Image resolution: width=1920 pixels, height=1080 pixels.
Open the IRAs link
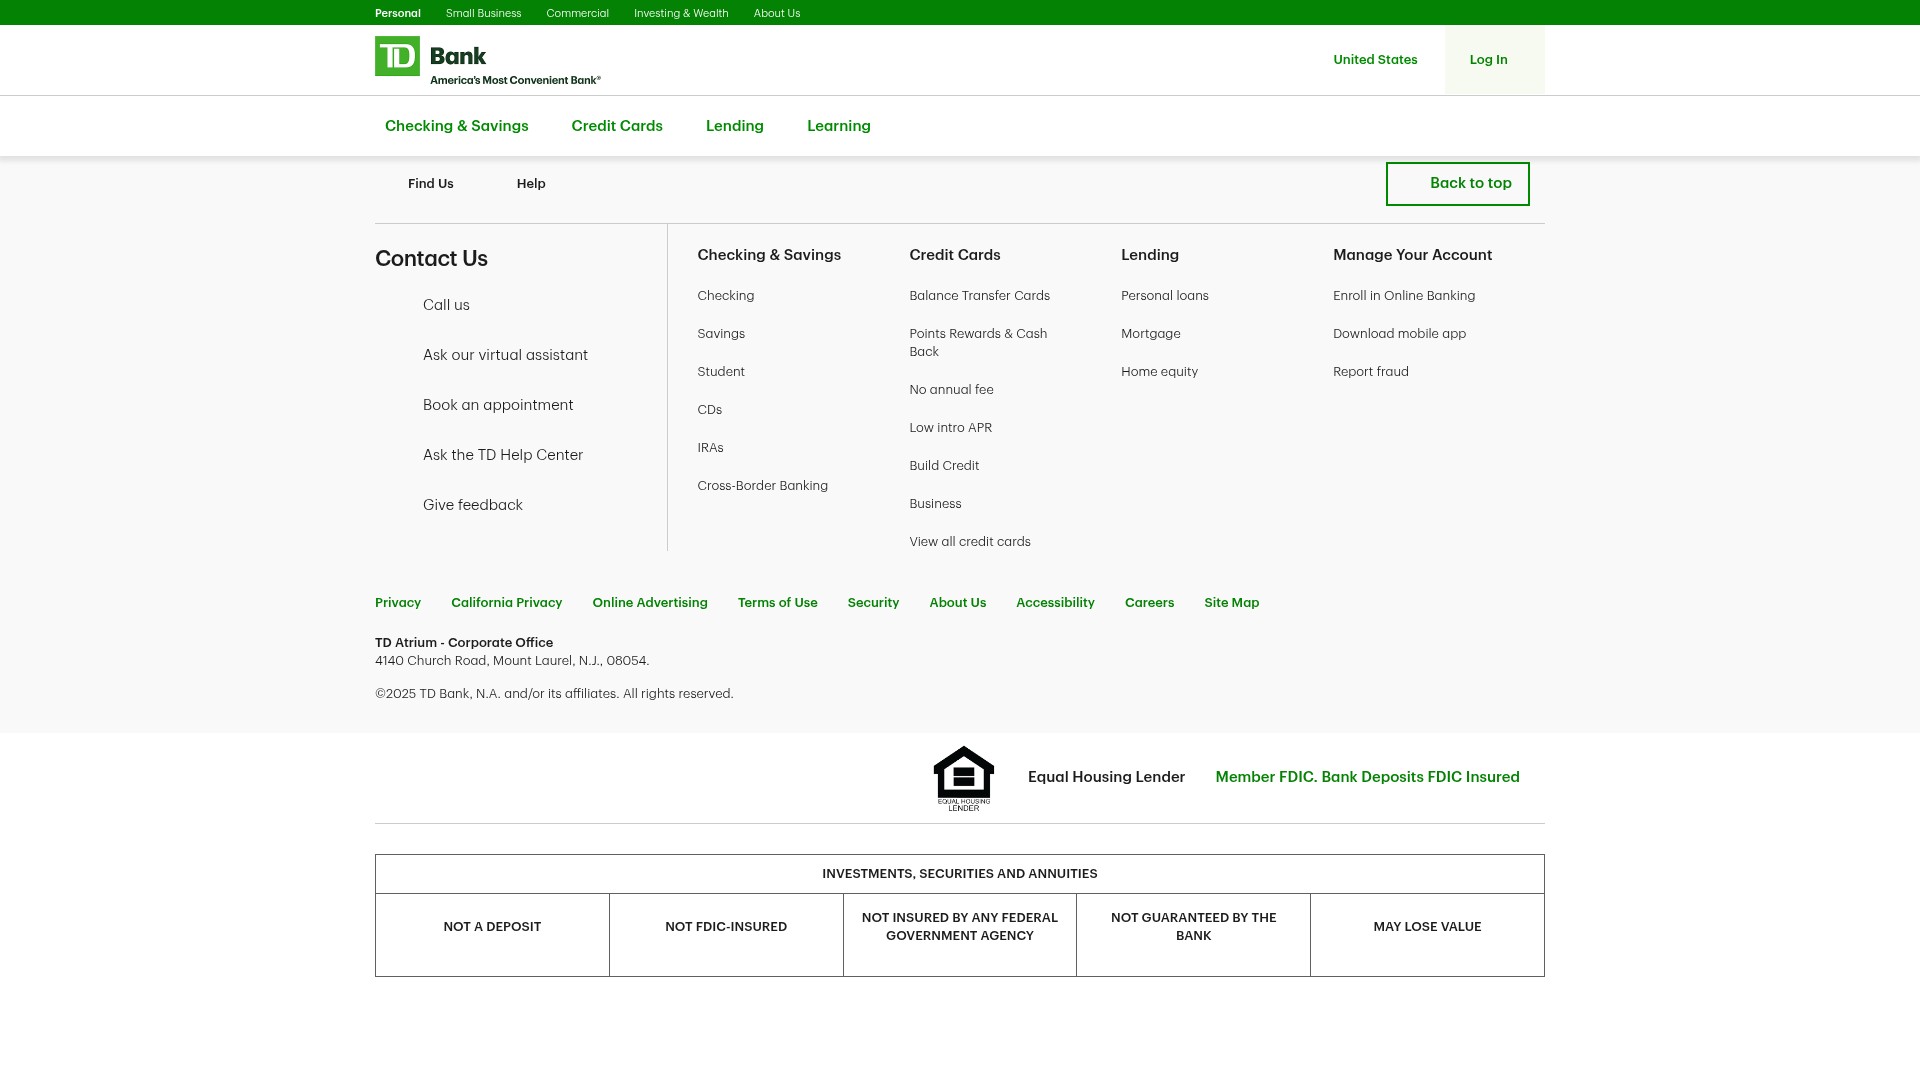(x=710, y=448)
